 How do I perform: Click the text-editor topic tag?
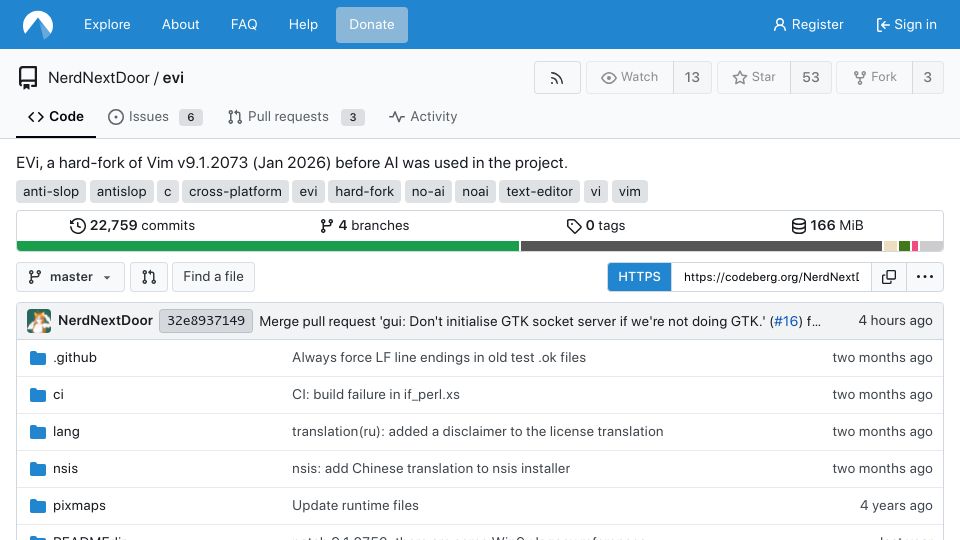point(539,192)
